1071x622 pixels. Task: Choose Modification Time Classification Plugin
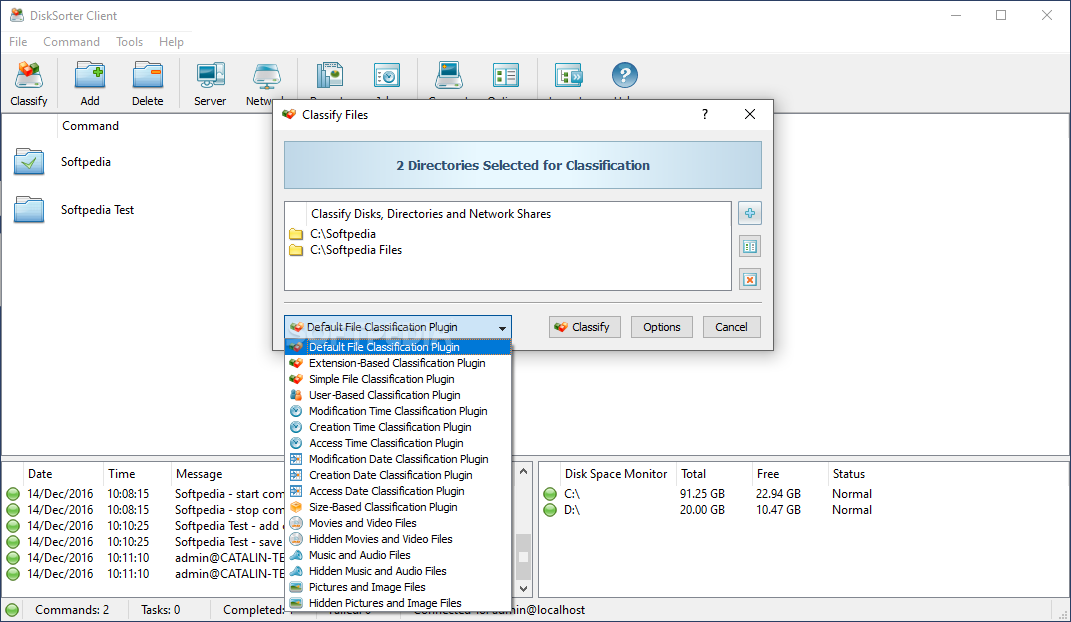click(398, 411)
